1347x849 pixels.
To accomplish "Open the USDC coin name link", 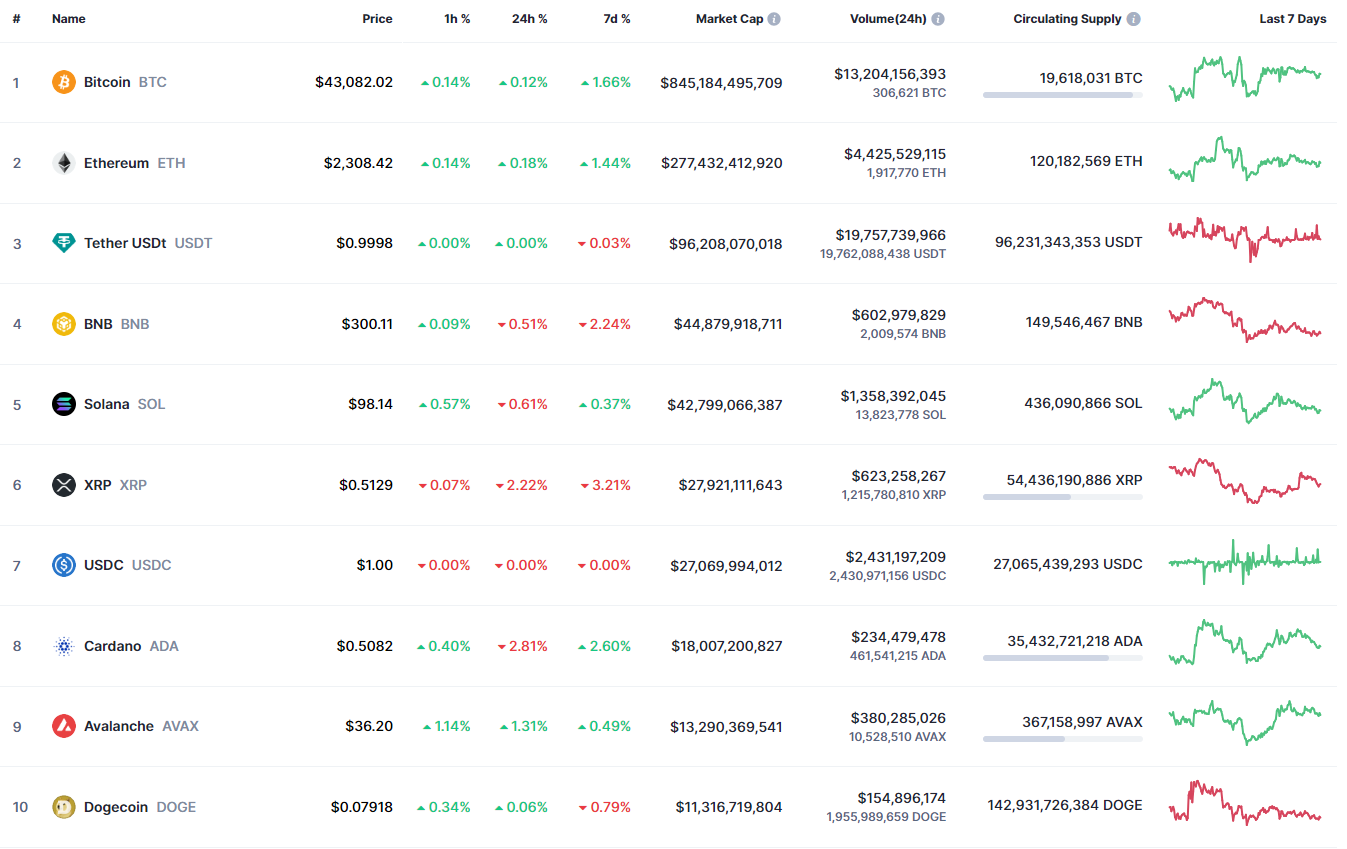I will pyautogui.click(x=104, y=565).
